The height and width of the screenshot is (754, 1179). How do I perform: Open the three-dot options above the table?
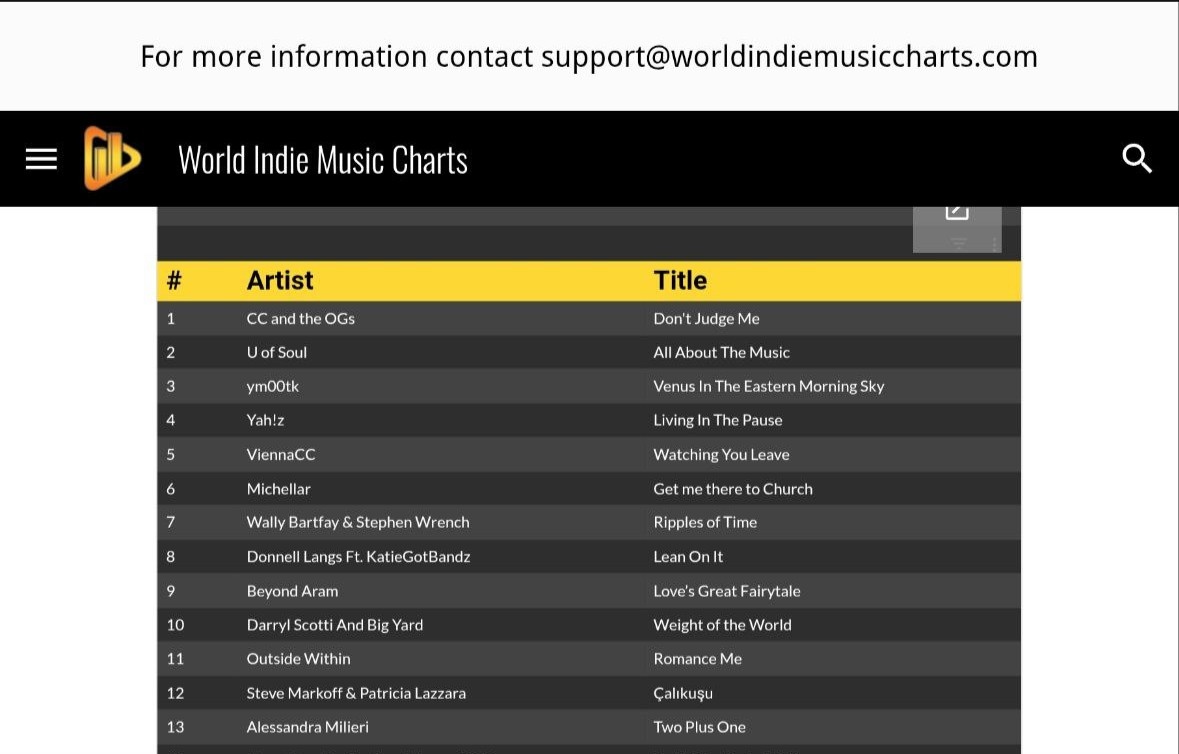click(x=994, y=243)
